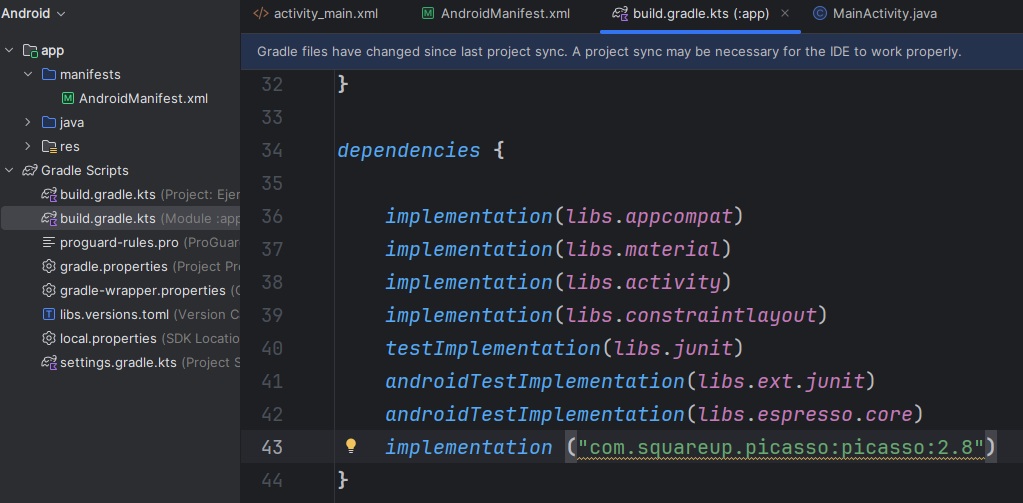Click the AndroidManifest.xml tab icon
1023x503 pixels.
(428, 14)
